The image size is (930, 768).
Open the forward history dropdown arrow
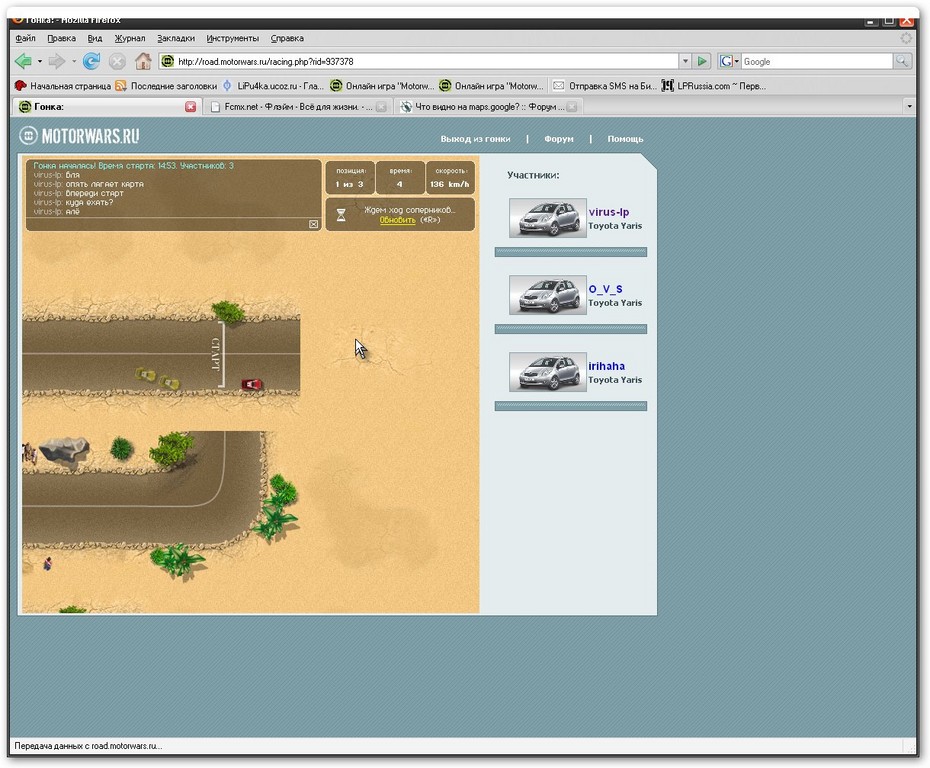click(x=74, y=61)
